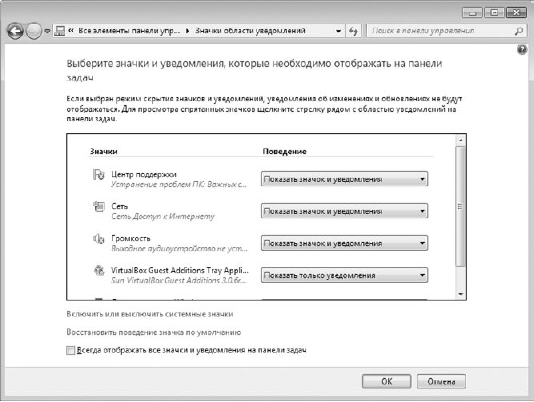Click the Громкость speaker icon

[98, 239]
